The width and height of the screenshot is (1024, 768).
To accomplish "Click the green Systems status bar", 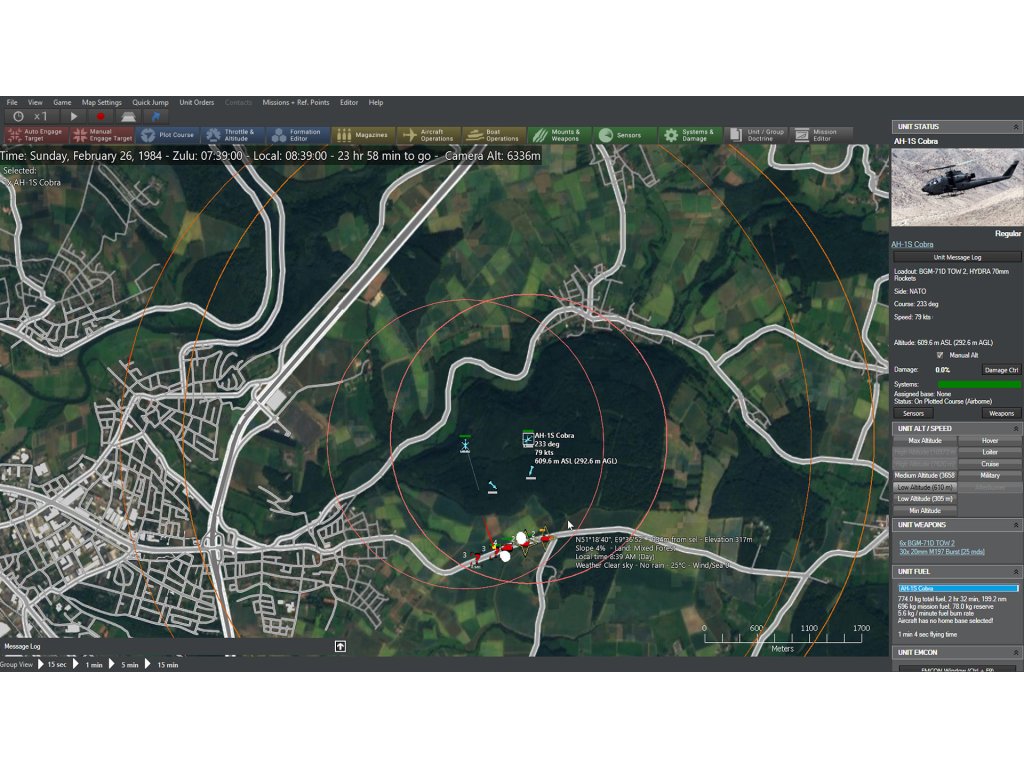I will point(979,385).
